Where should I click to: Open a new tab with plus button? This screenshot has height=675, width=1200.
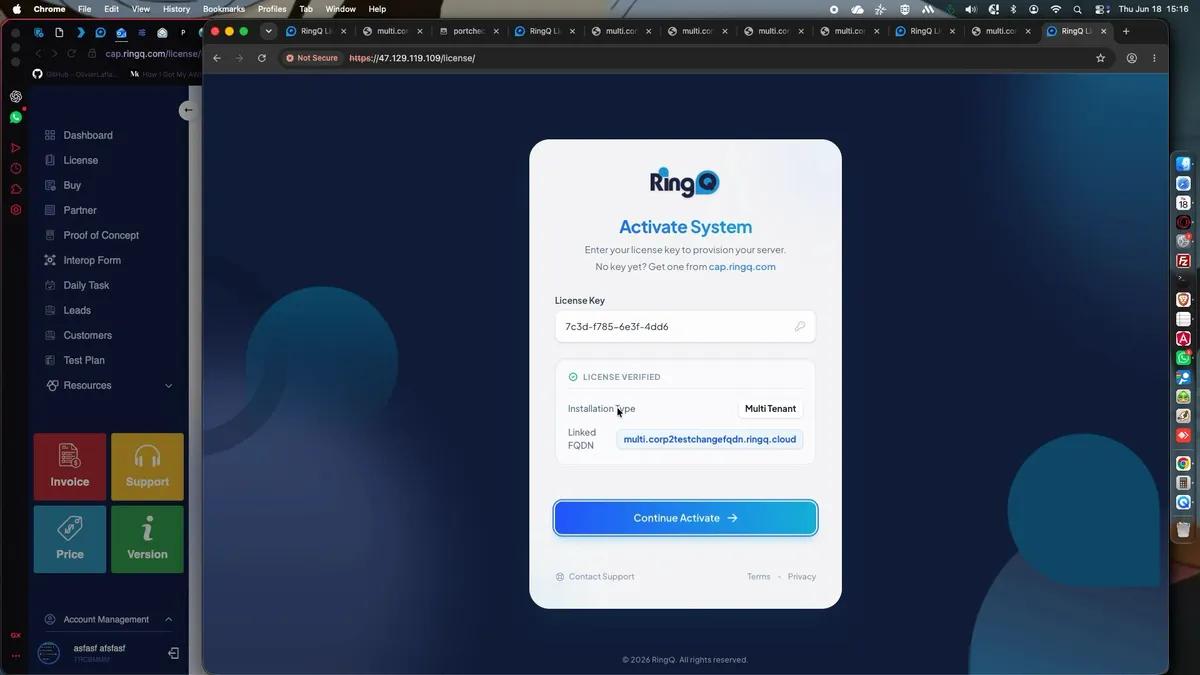coord(1126,31)
